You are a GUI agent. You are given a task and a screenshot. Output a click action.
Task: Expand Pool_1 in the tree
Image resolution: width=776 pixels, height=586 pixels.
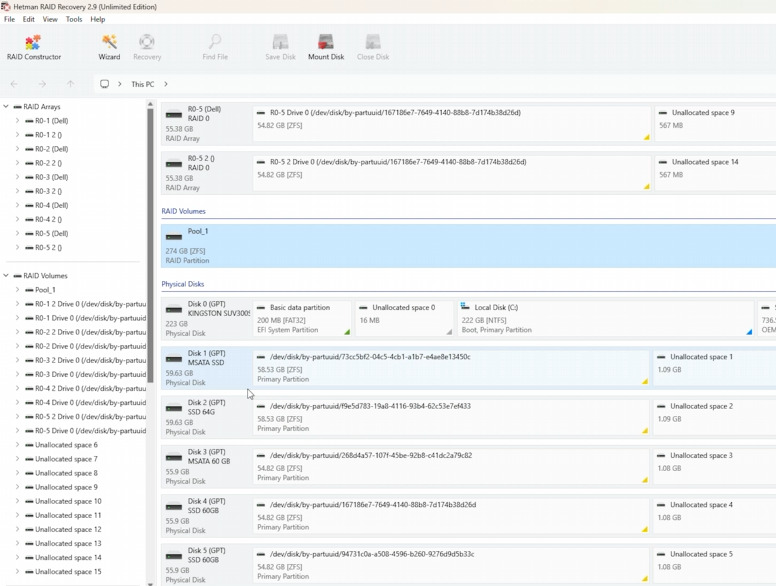[x=17, y=290]
